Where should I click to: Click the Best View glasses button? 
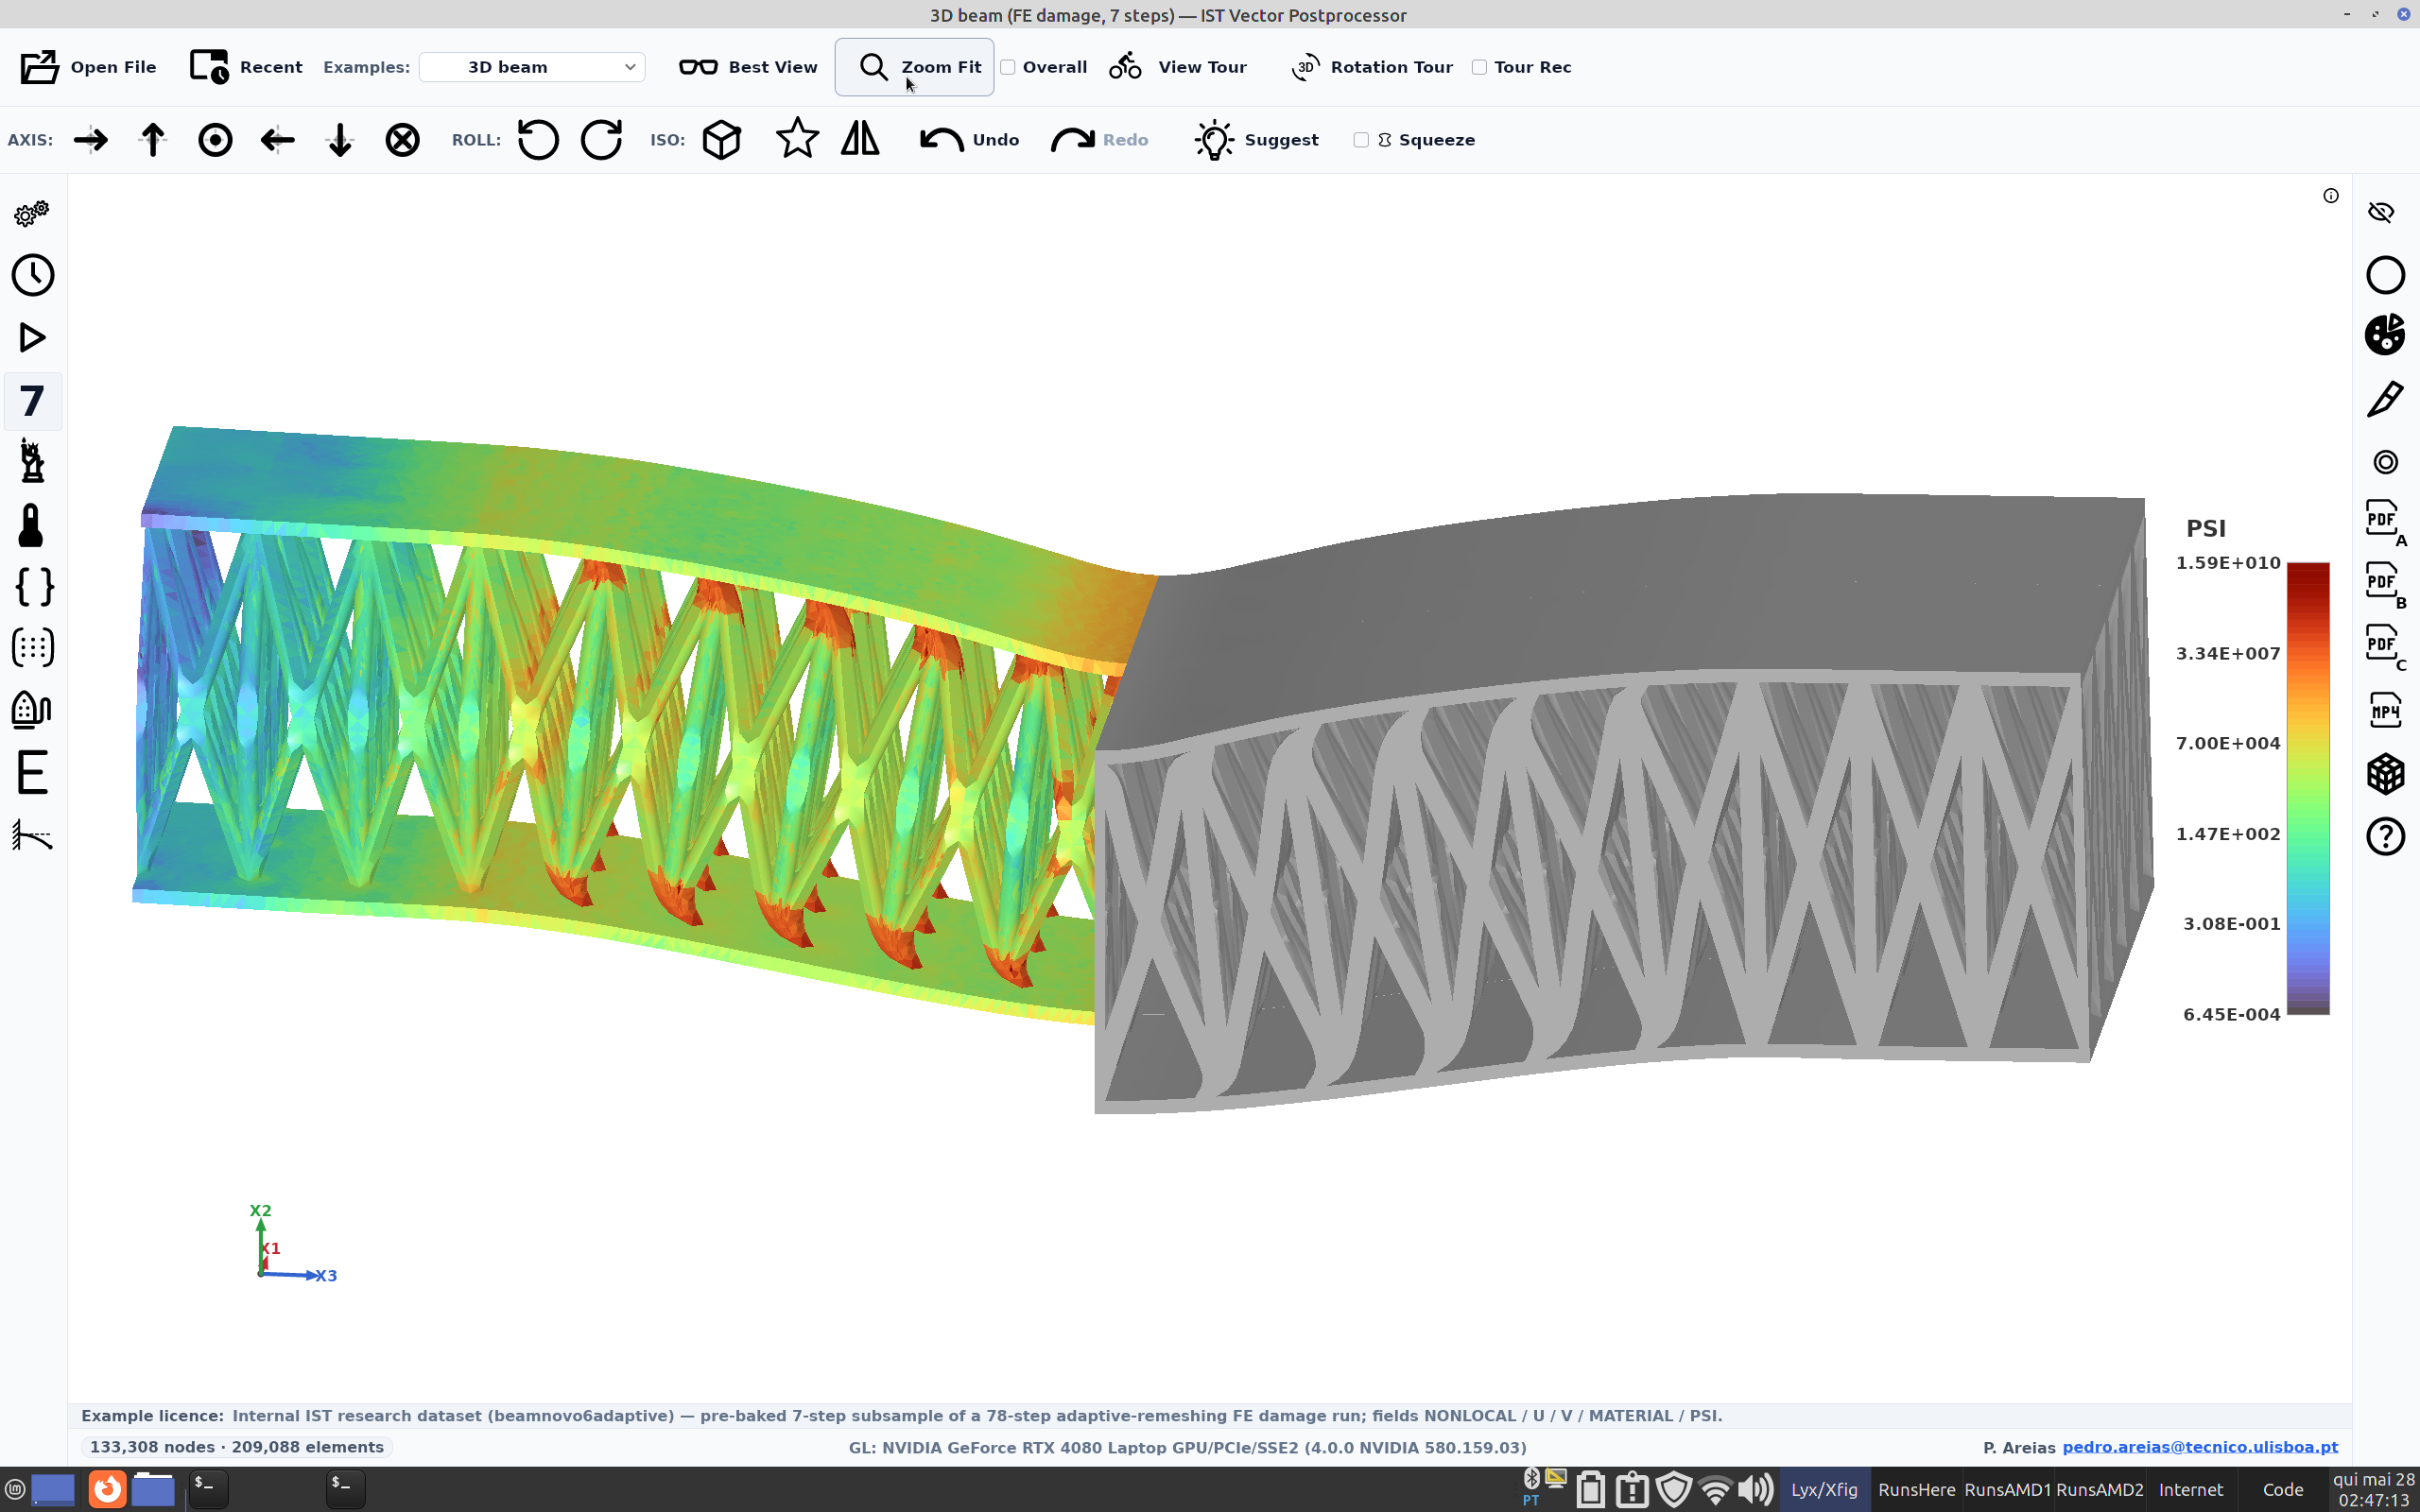[748, 67]
